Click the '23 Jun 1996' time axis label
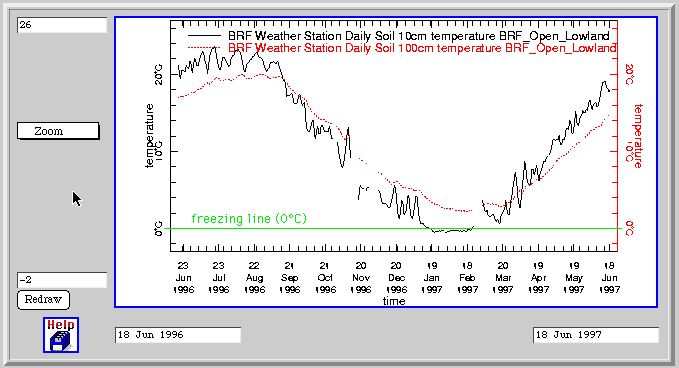Image resolution: width=679 pixels, height=368 pixels. click(183, 278)
